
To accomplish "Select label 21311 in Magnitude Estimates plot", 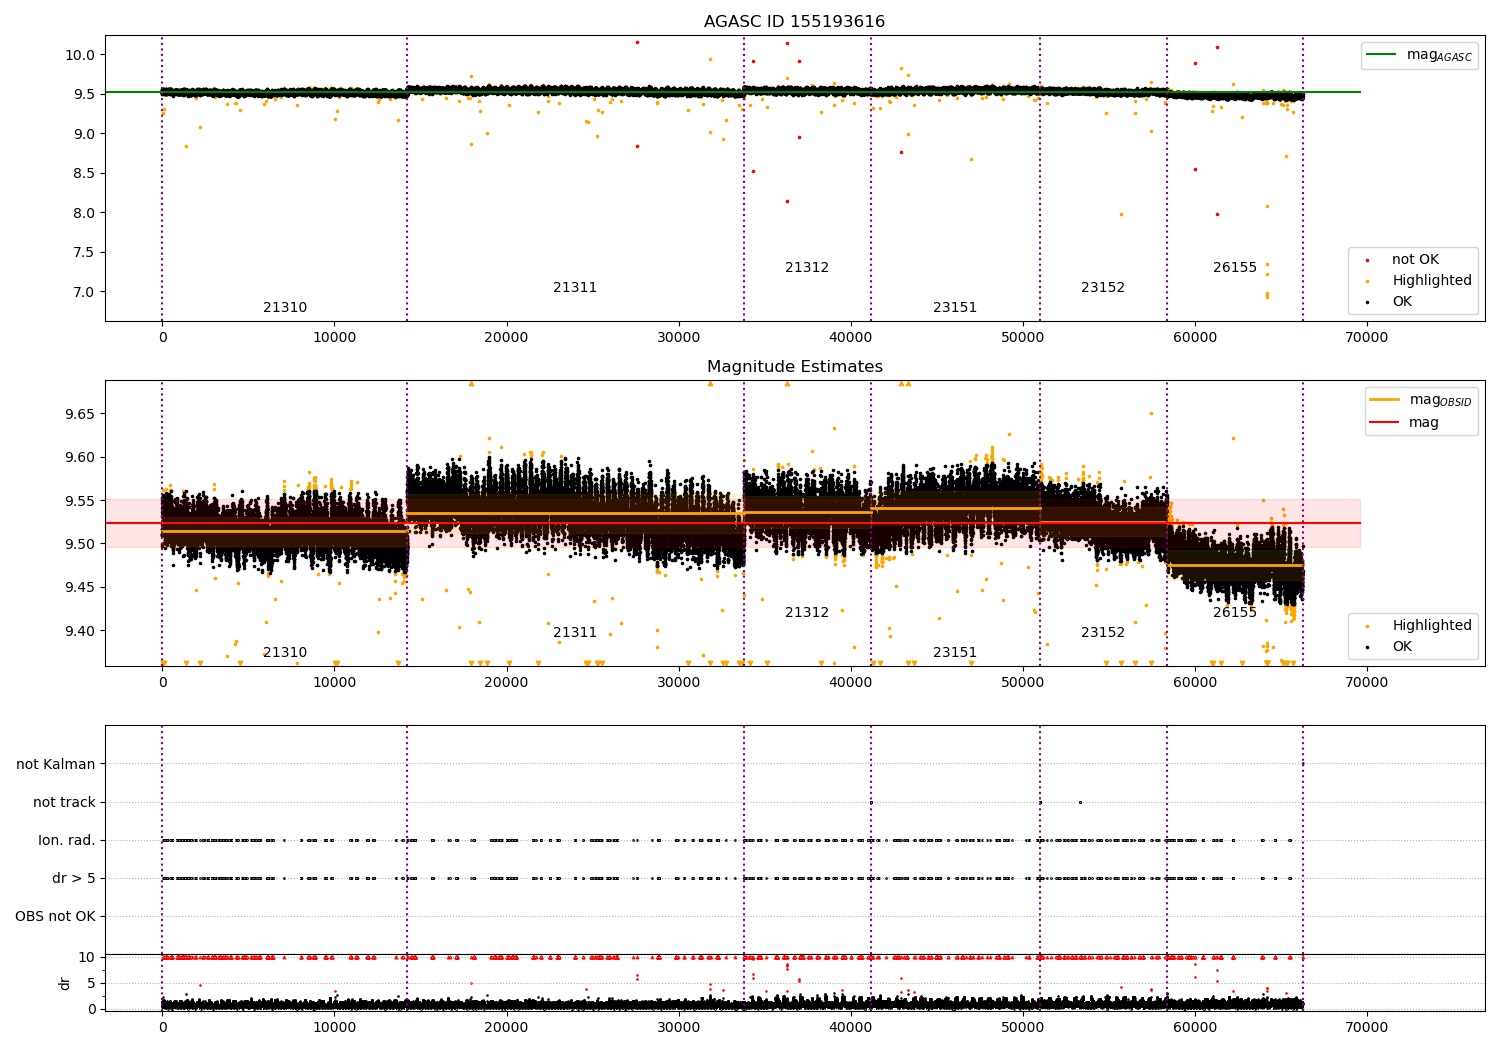I will (x=575, y=633).
